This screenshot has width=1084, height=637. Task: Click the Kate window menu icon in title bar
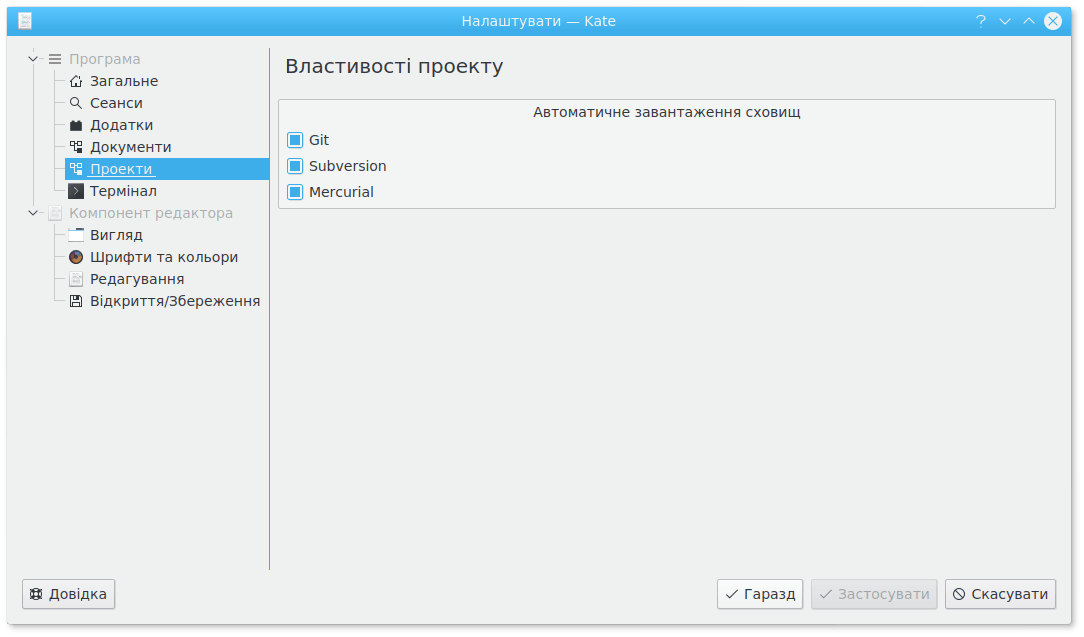pyautogui.click(x=25, y=21)
